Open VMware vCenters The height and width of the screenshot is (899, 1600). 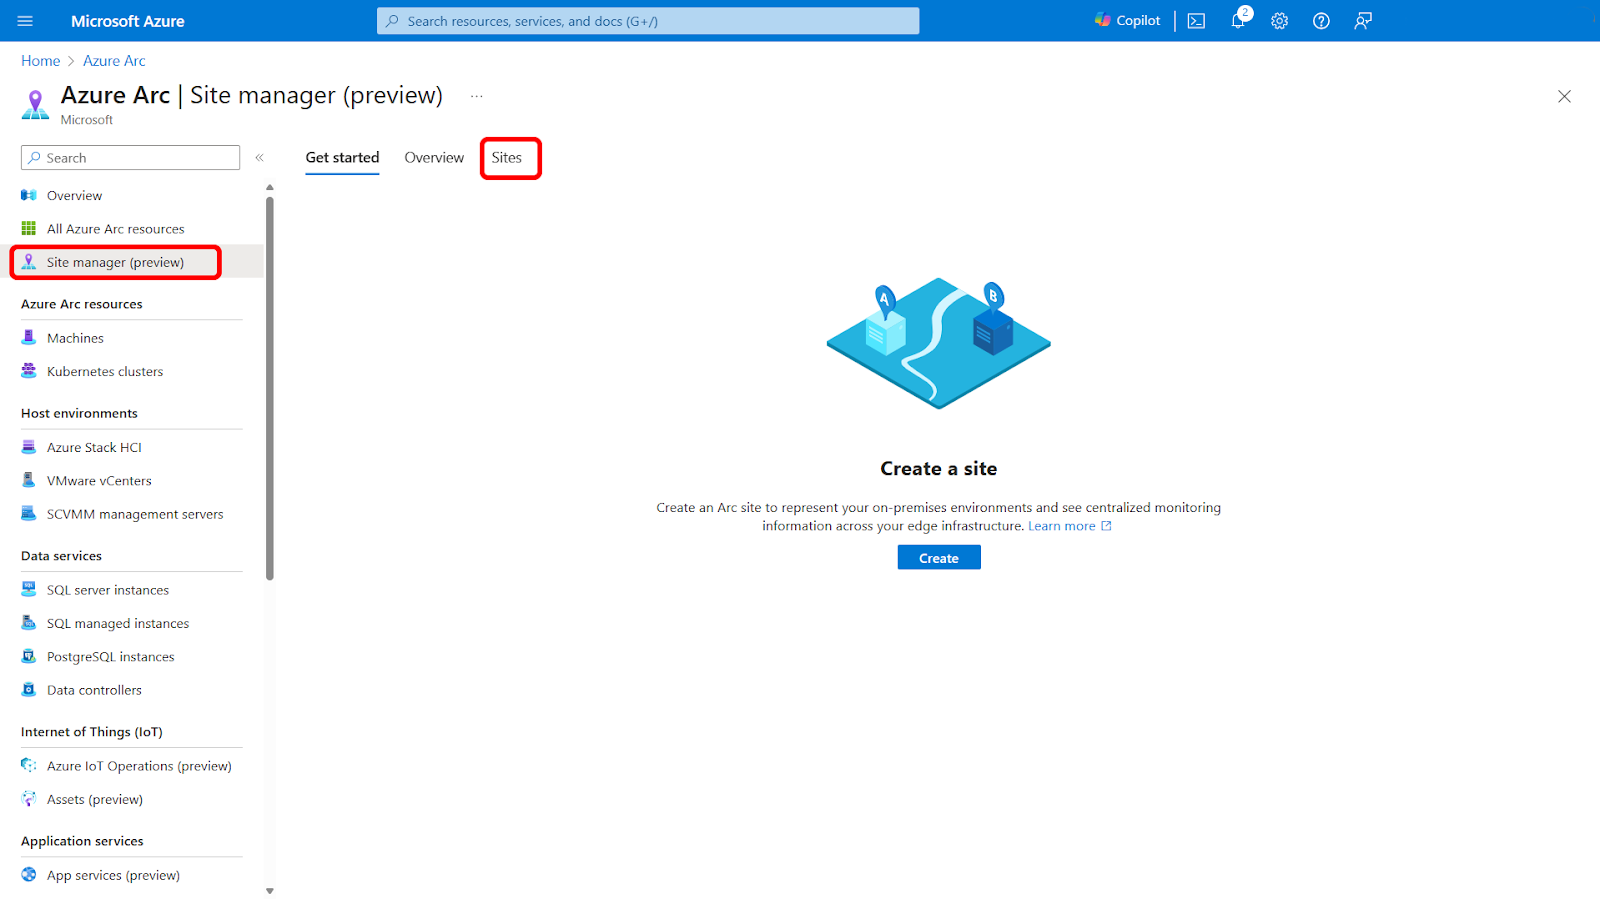point(100,481)
